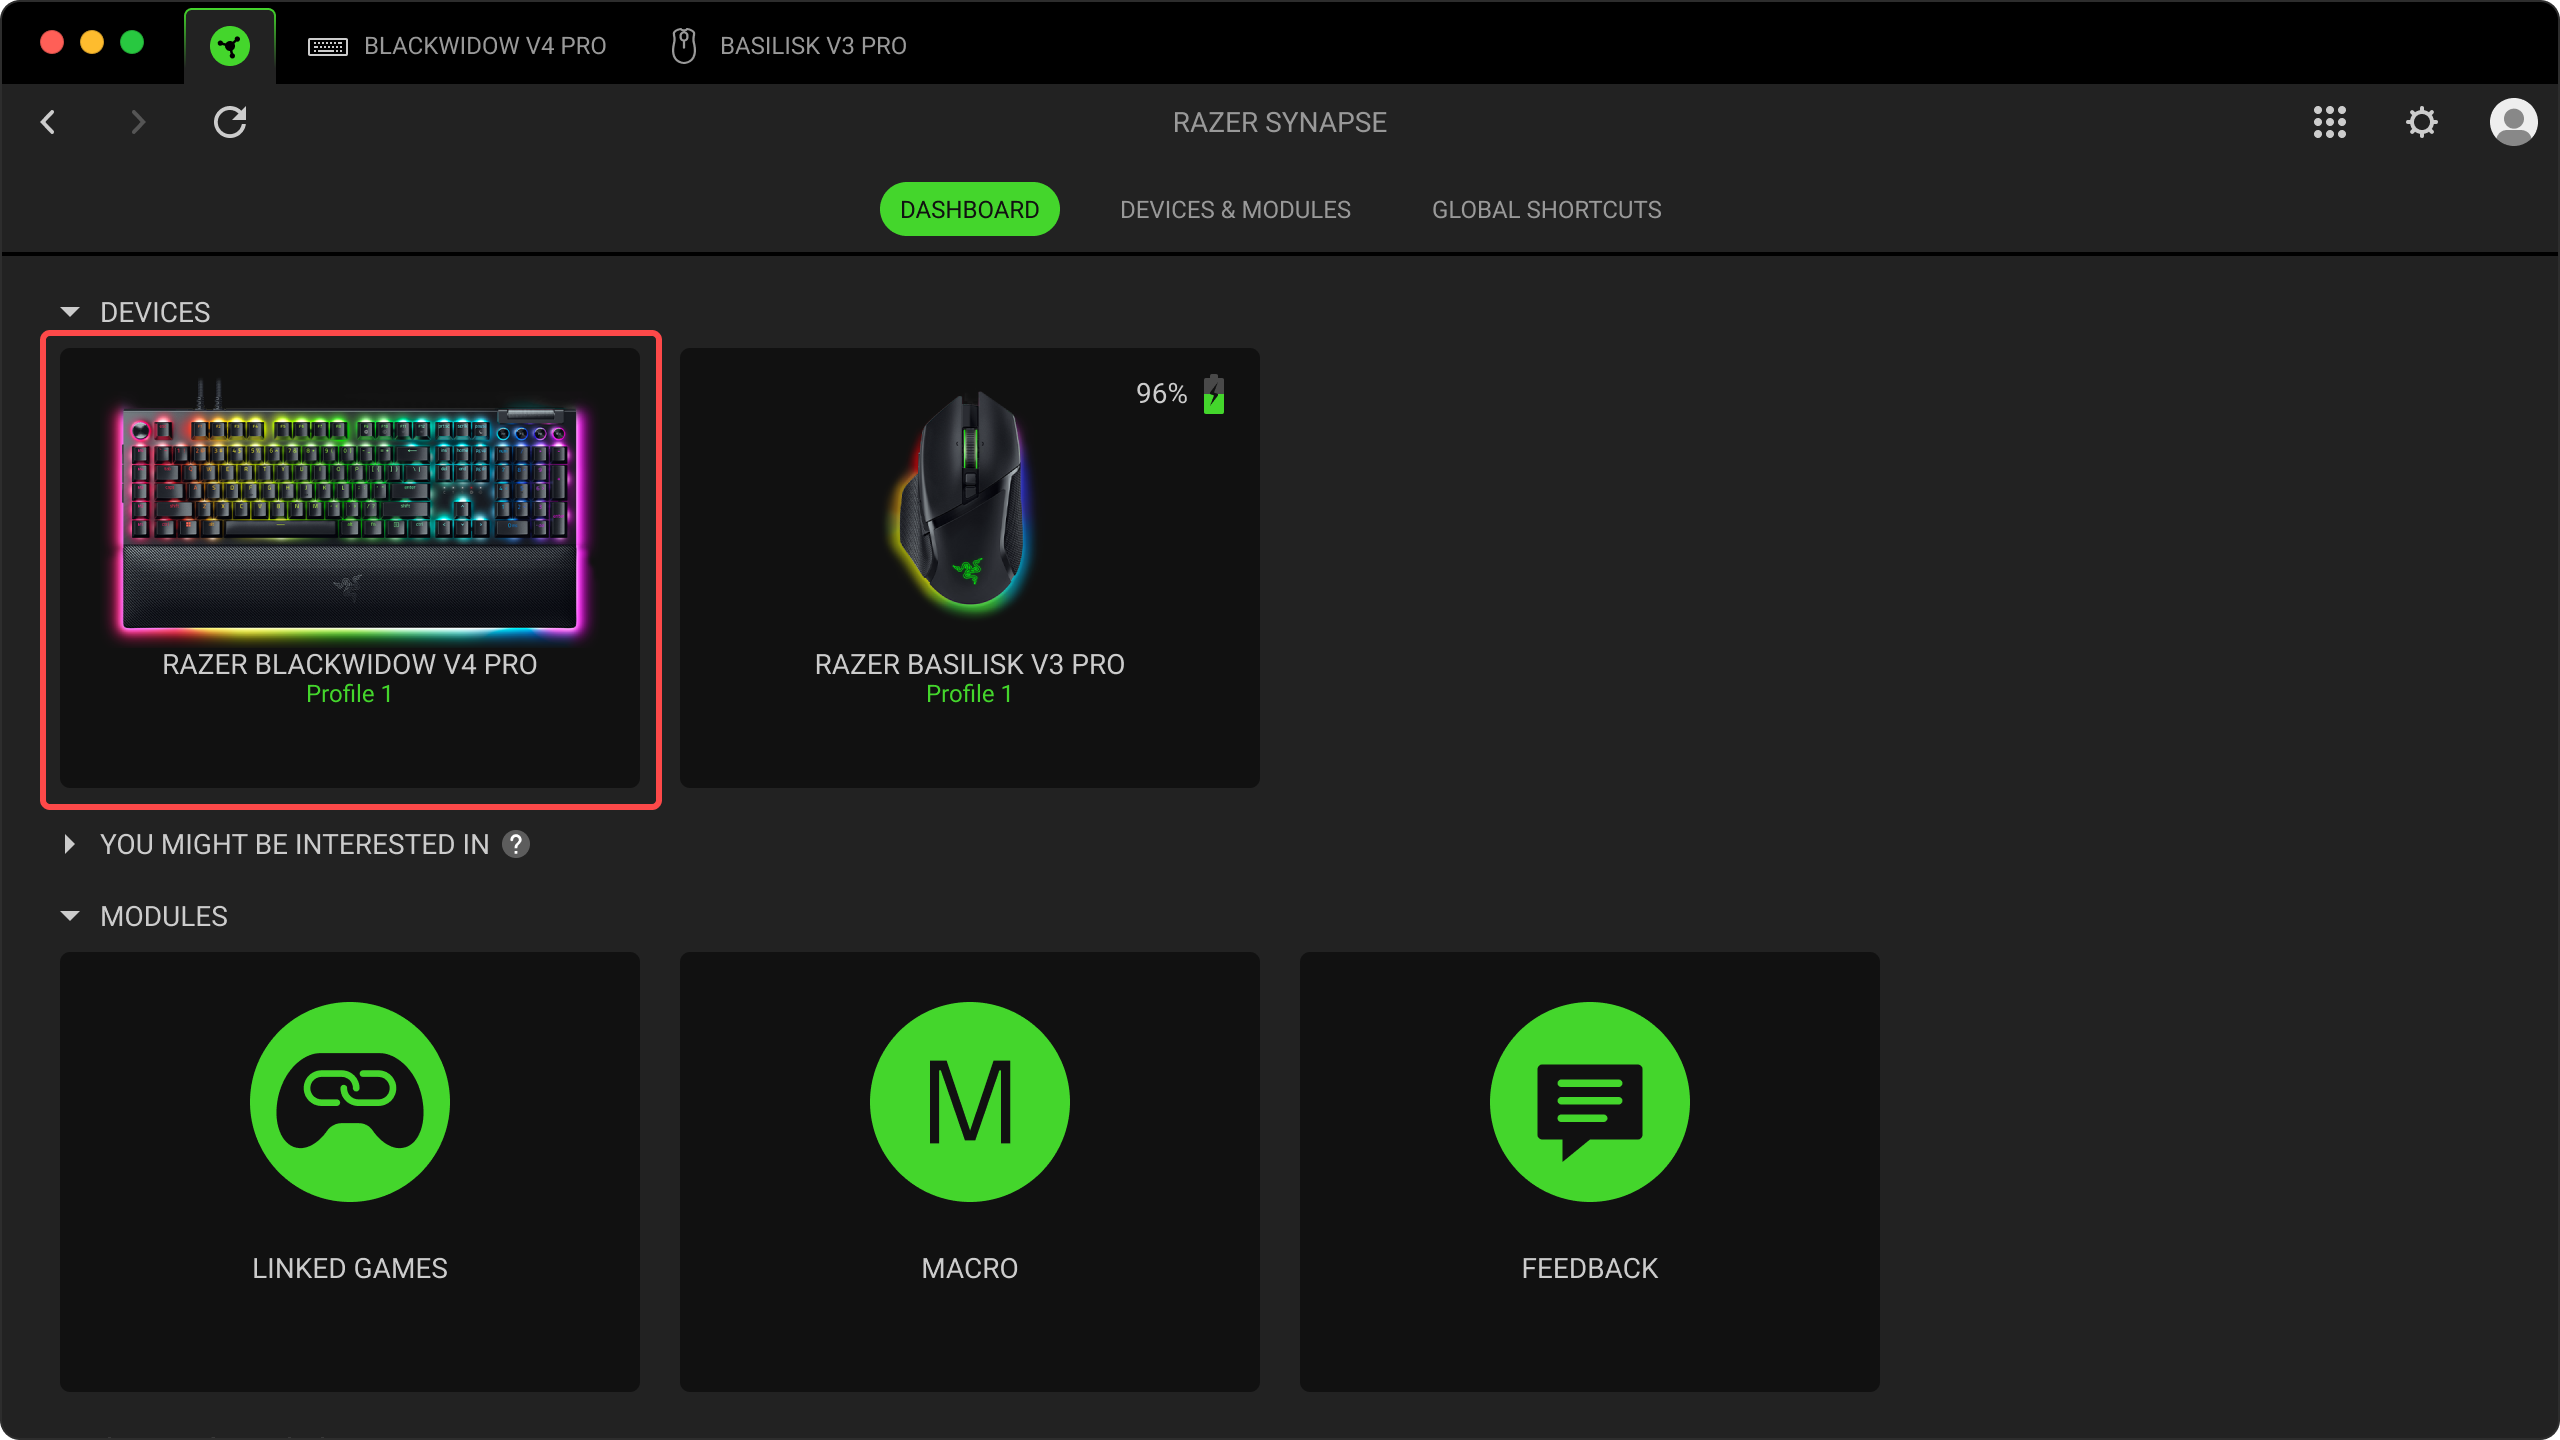The width and height of the screenshot is (2560, 1440).
Task: Open the Razer BlackWidow V4 Pro keyboard image
Action: 350,508
